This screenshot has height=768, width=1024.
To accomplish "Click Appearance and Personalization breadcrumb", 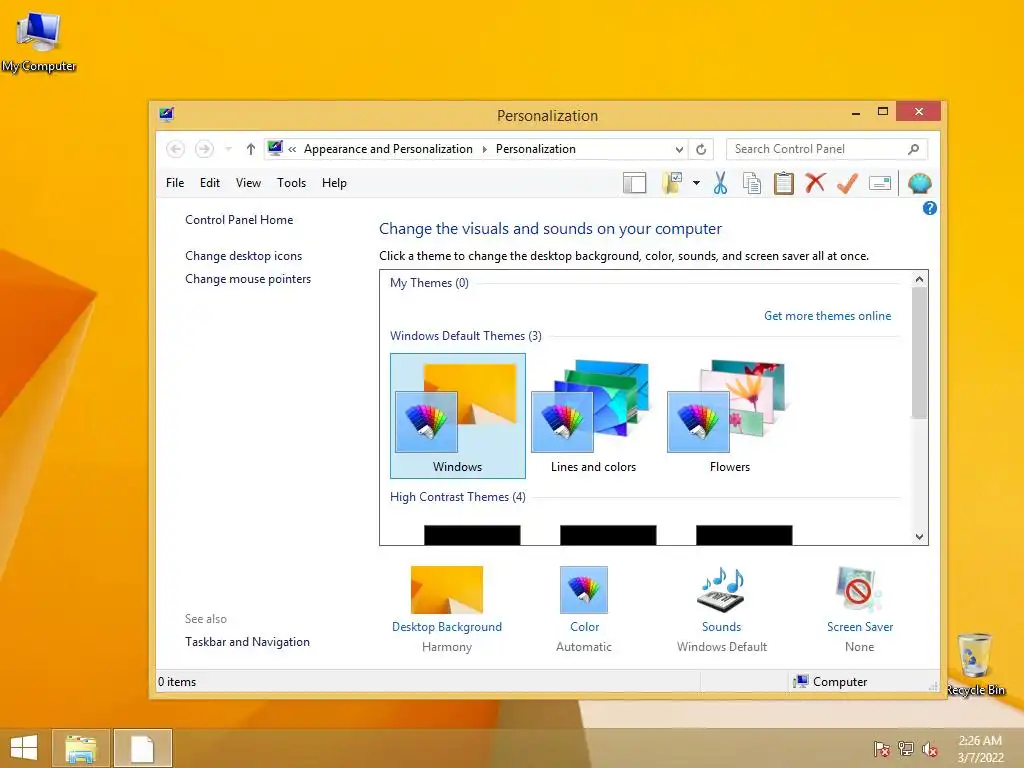I will tap(388, 149).
